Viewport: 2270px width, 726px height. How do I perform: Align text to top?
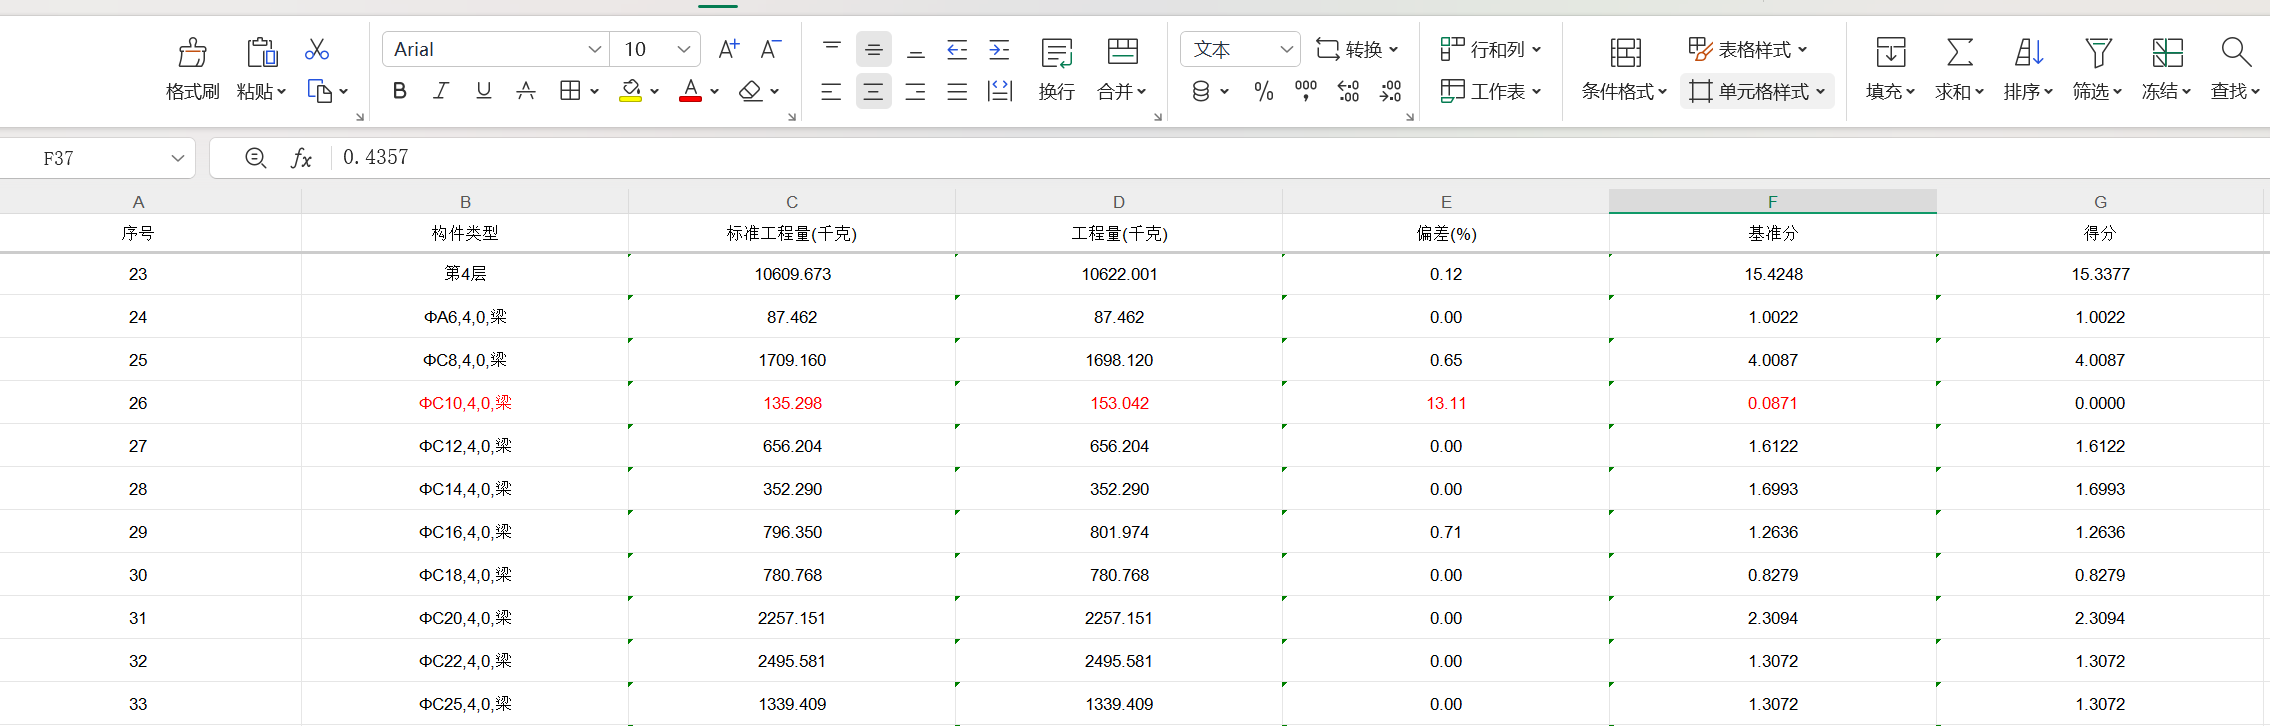tap(832, 49)
